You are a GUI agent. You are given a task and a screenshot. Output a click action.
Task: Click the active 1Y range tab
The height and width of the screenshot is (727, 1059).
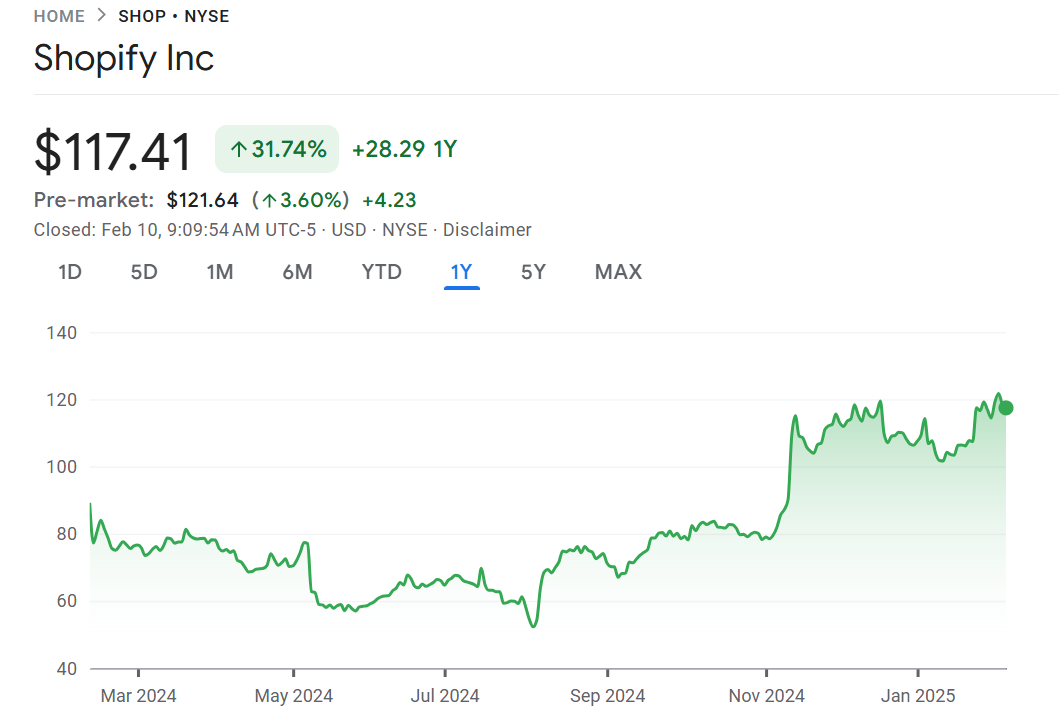462,272
